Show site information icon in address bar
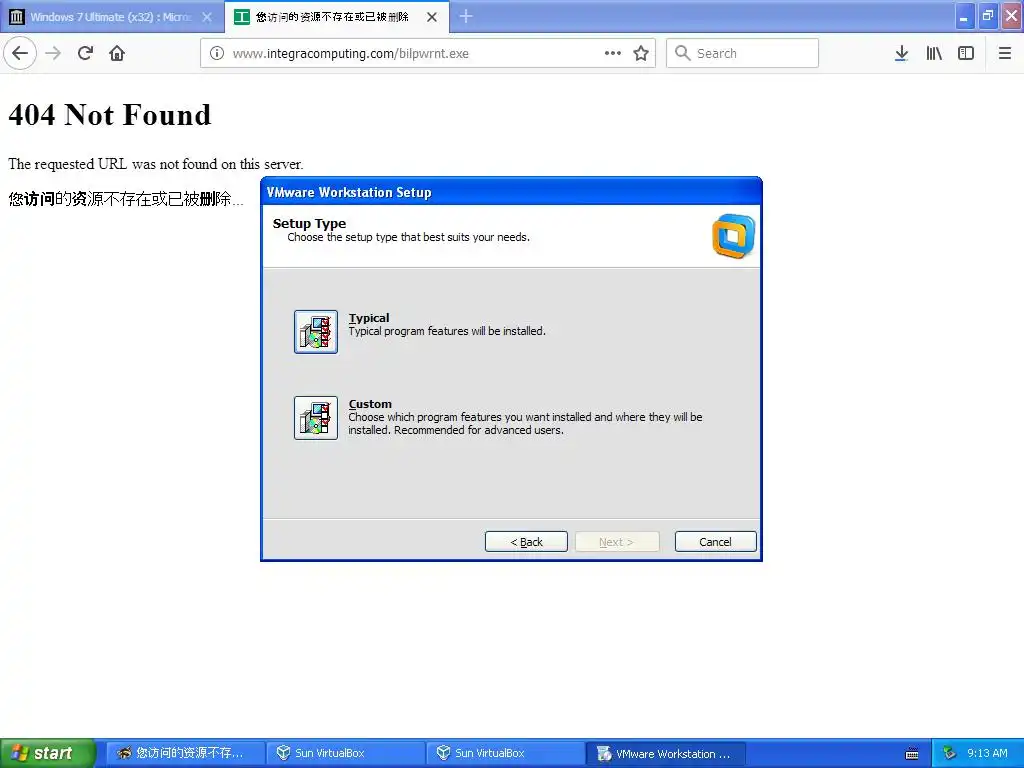Screen dimensions: 1024x768 217,54
